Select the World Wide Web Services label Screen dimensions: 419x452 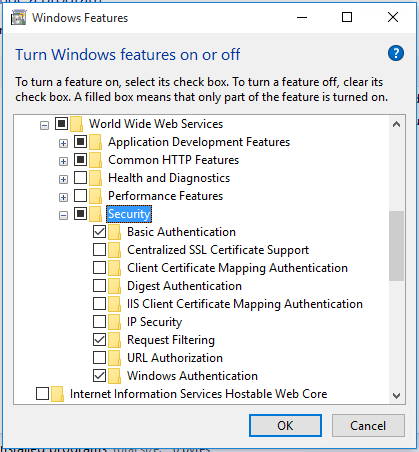[x=156, y=124]
